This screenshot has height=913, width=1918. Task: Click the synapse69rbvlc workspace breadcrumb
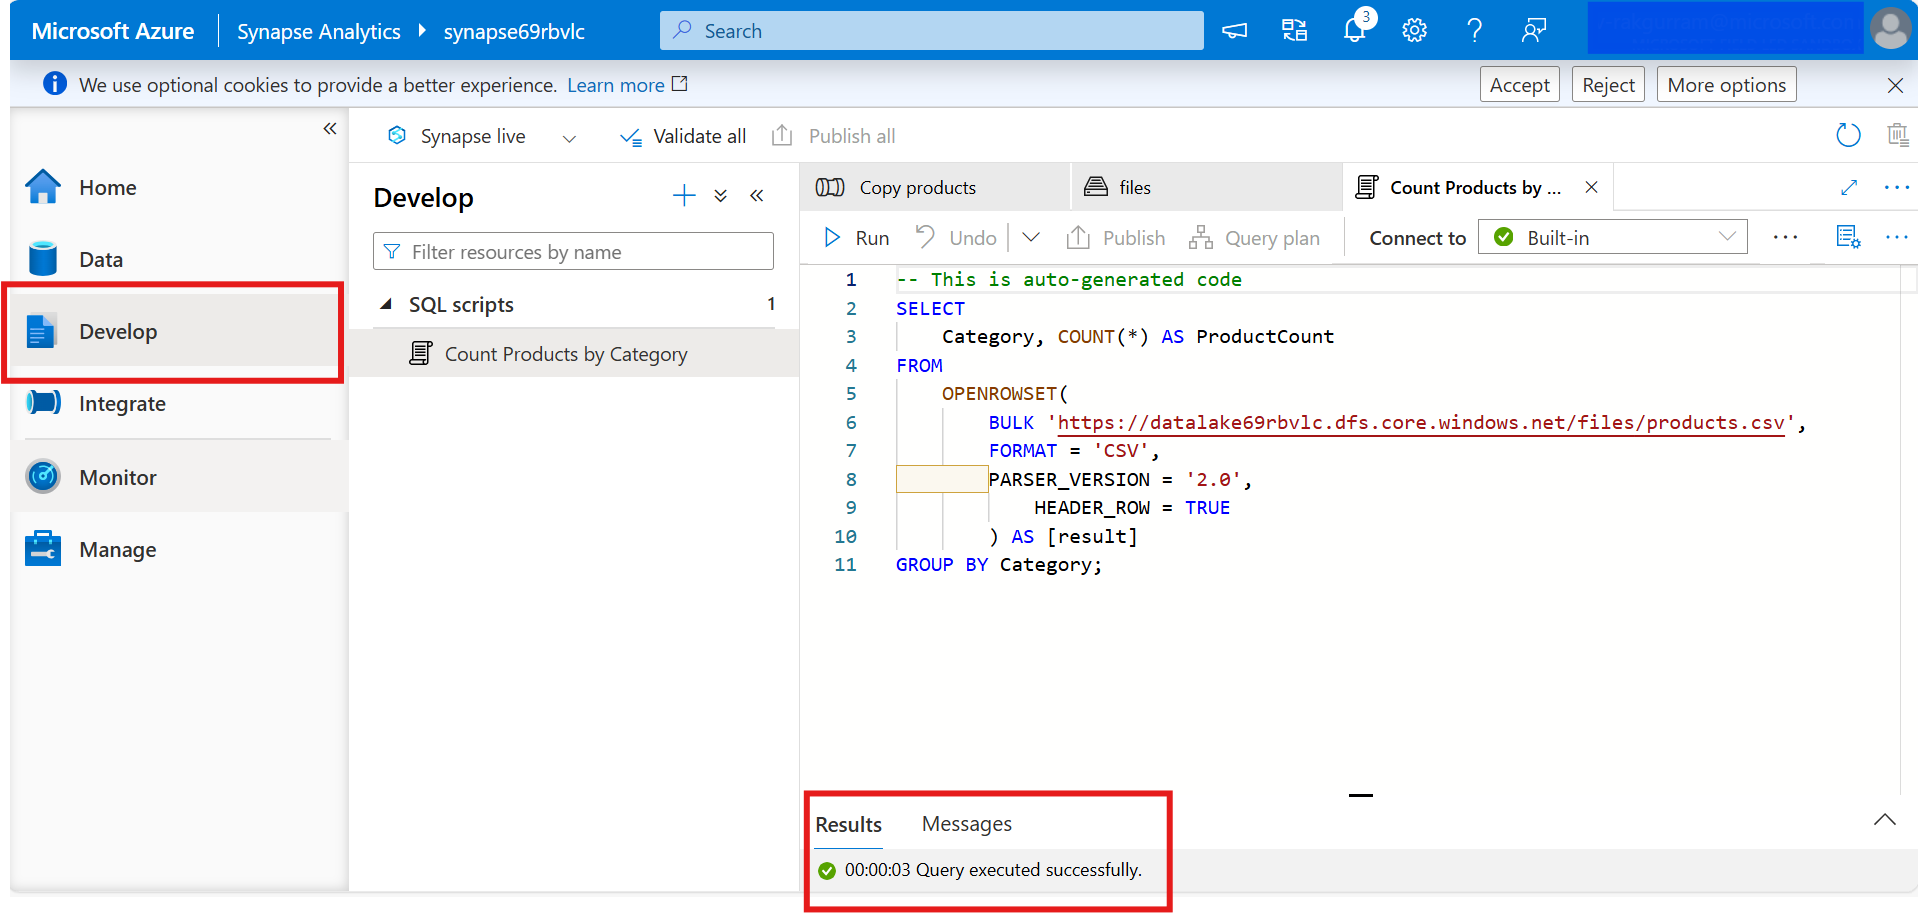click(x=514, y=32)
